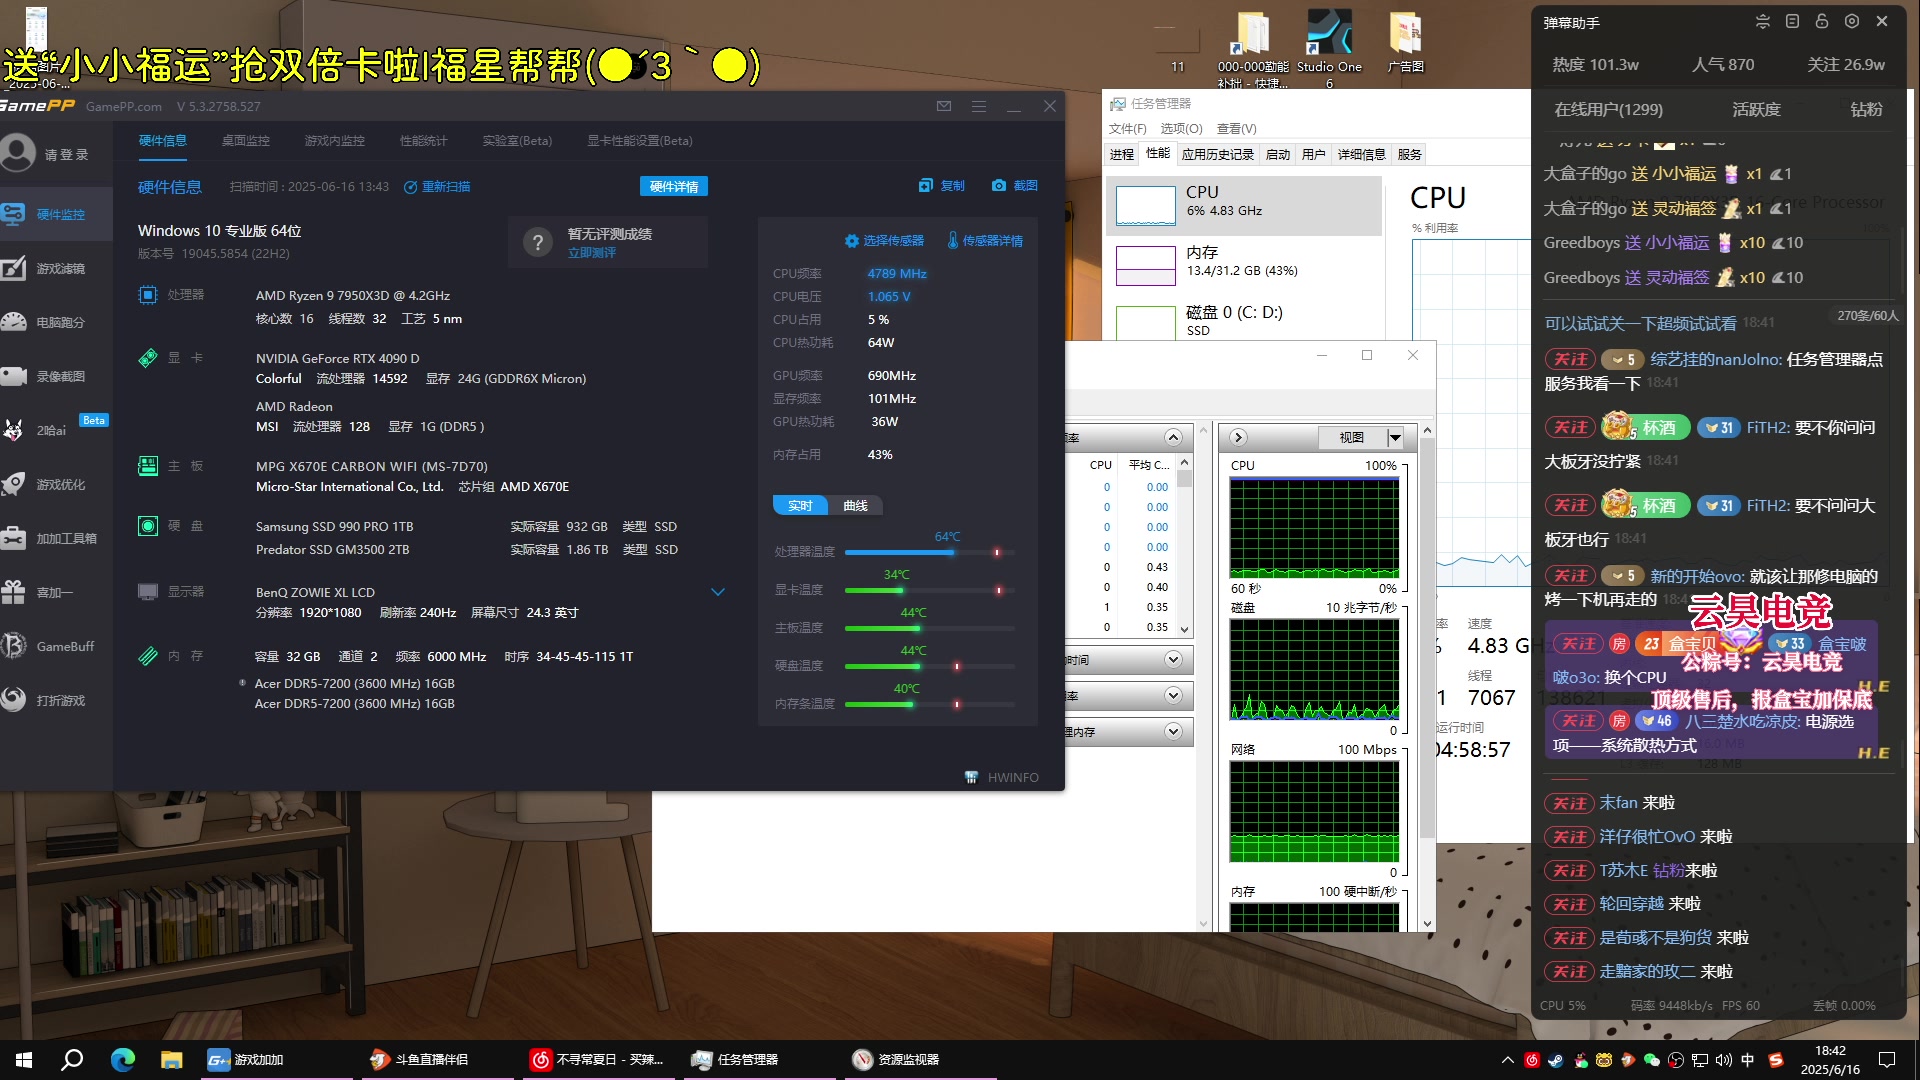Click the 请登录 avatar icon

[x=18, y=153]
